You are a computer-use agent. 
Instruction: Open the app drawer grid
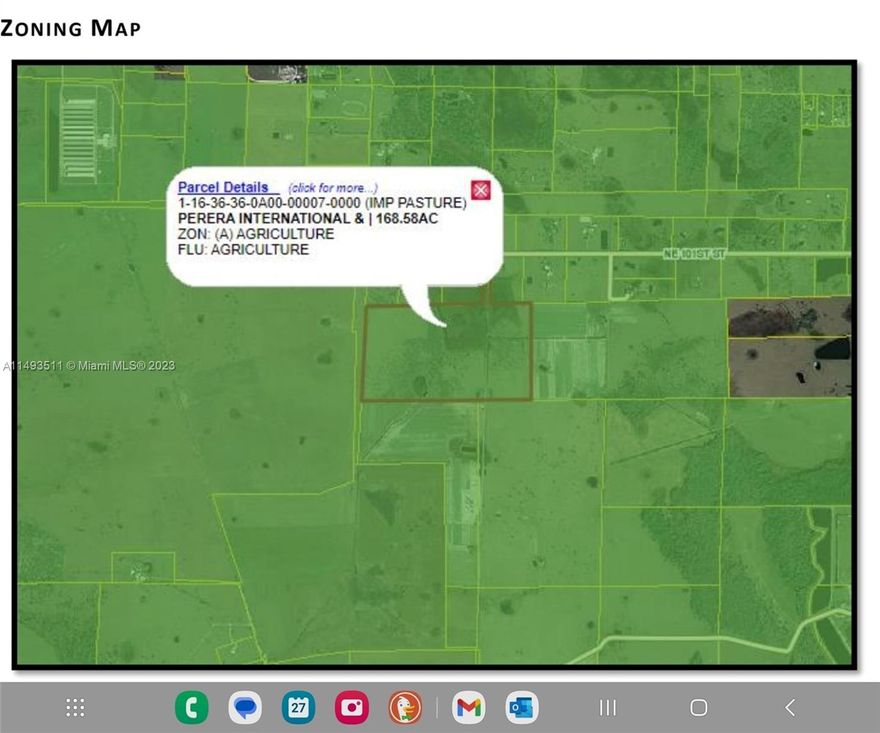pos(74,707)
